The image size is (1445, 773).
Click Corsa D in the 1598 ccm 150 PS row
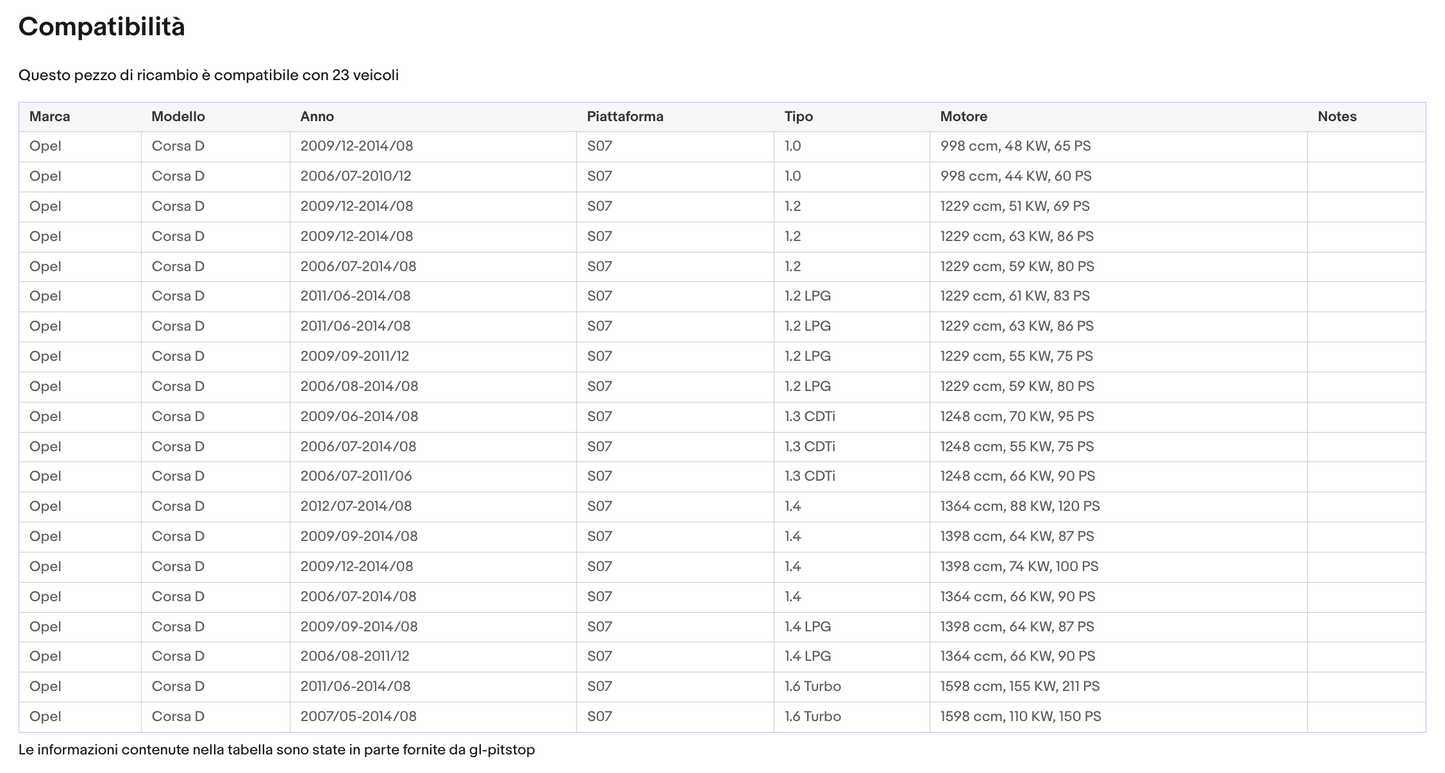(178, 716)
